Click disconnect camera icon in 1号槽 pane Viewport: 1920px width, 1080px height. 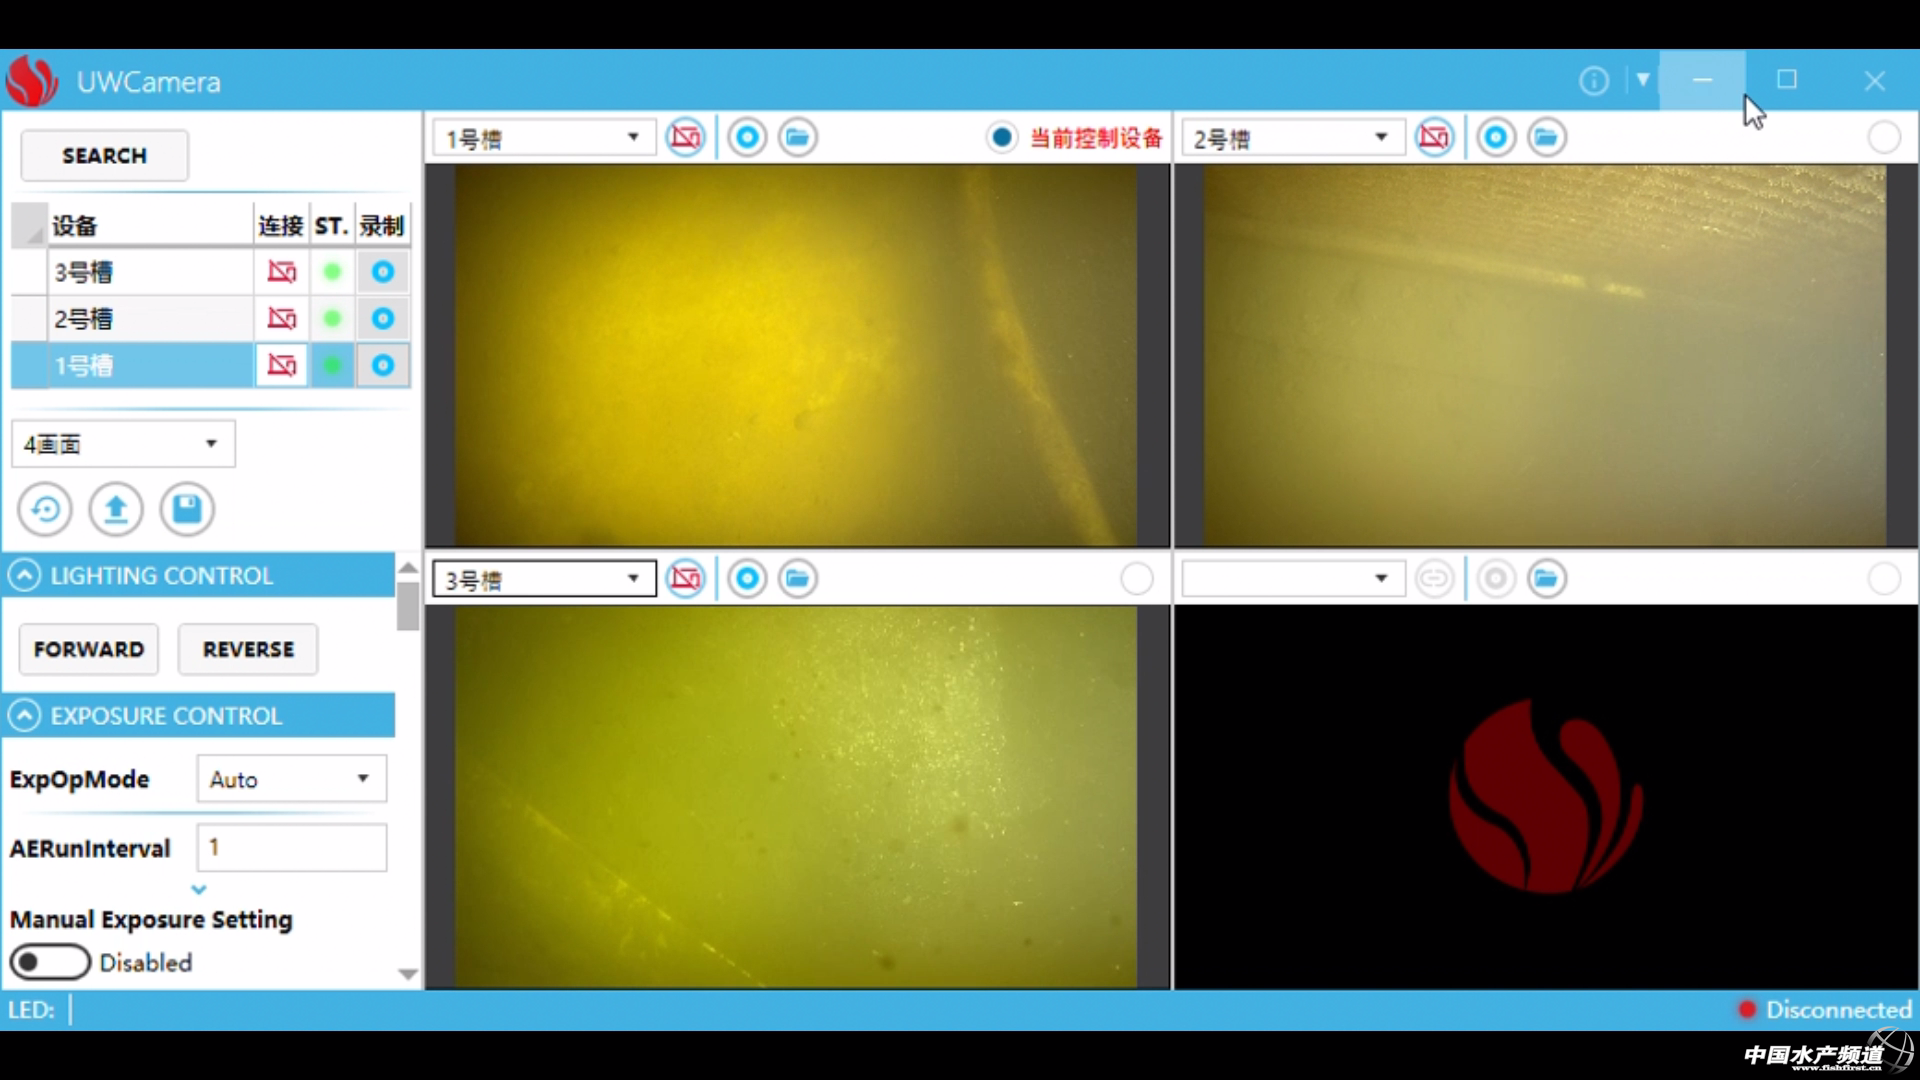point(686,137)
